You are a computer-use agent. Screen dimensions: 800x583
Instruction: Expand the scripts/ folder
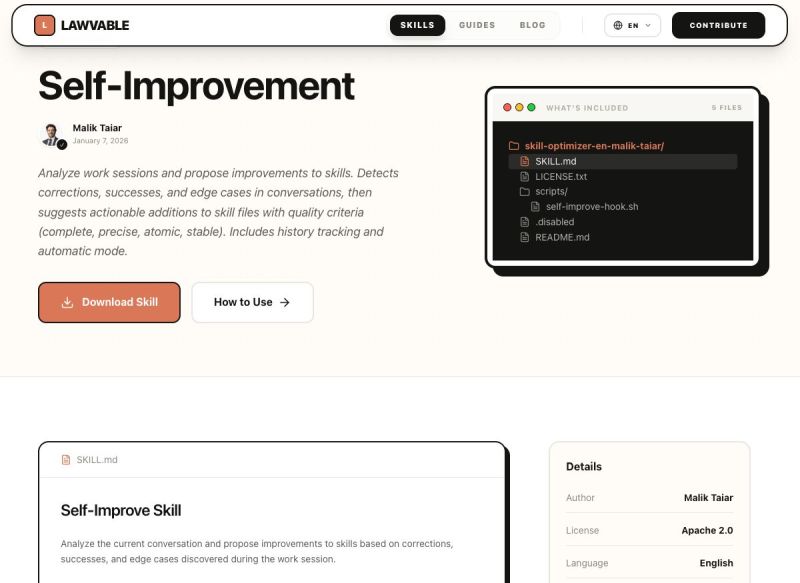pos(551,191)
